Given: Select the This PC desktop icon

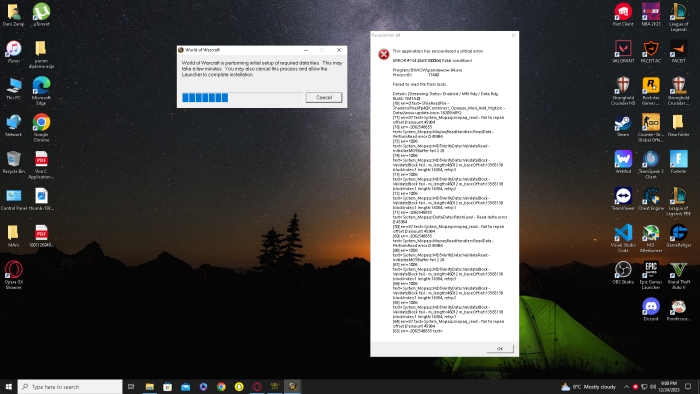Looking at the screenshot, I should pyautogui.click(x=13, y=88).
